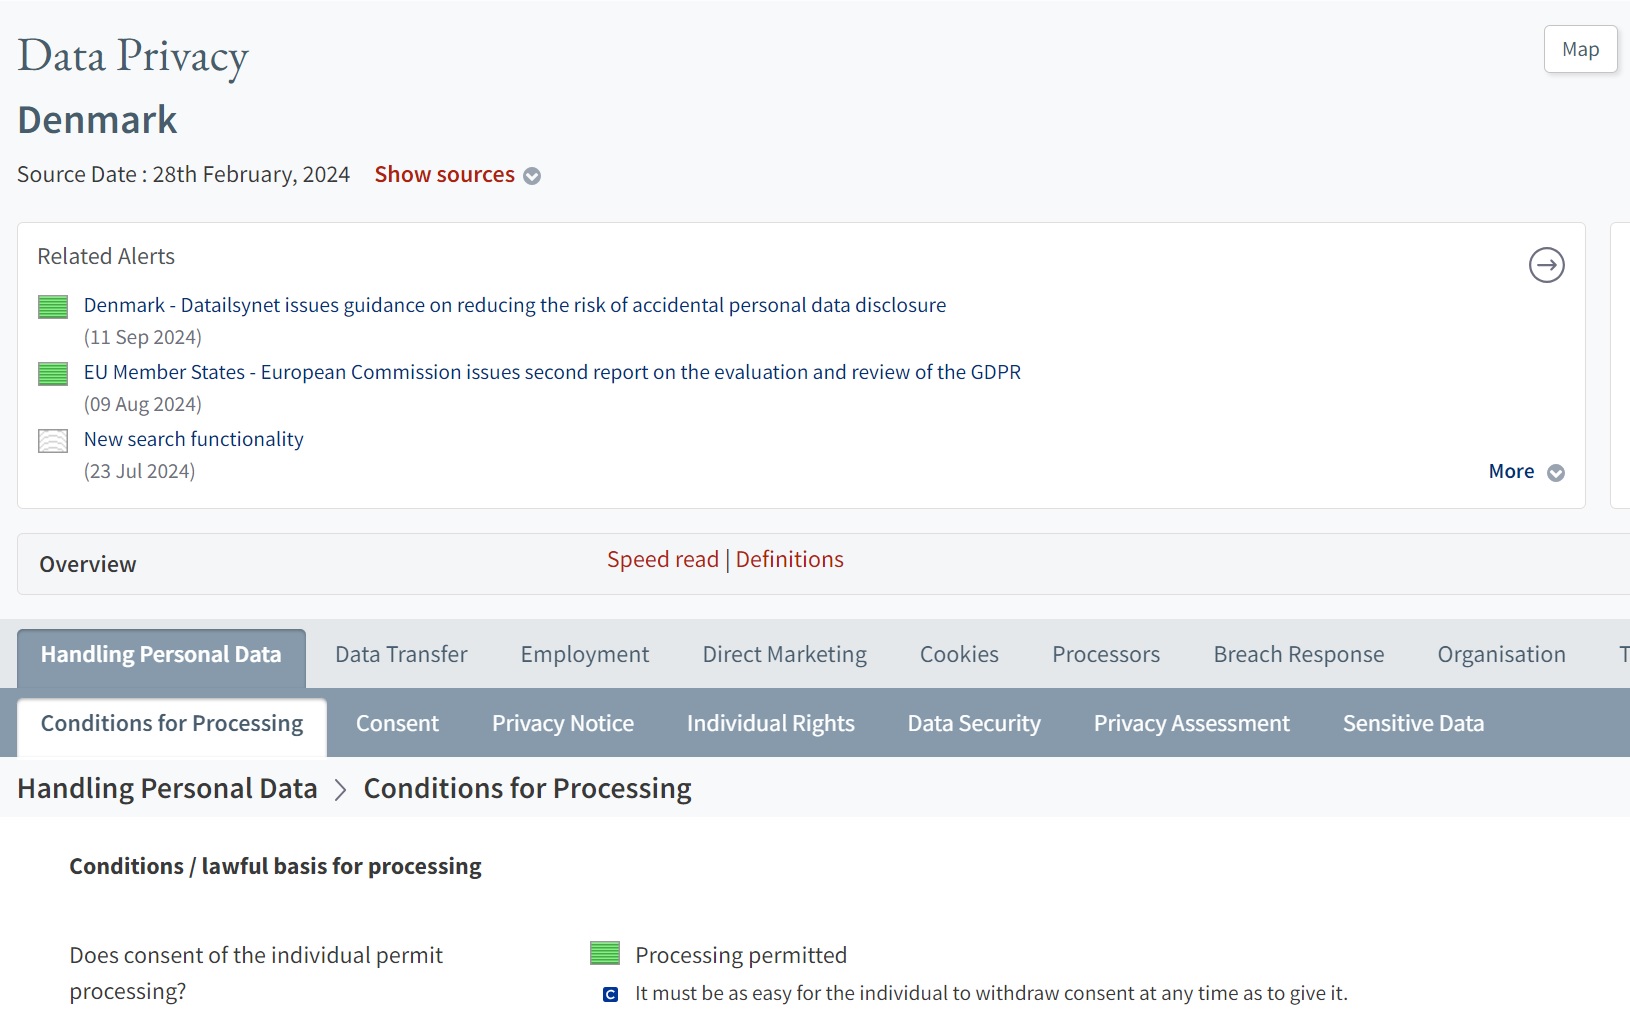The height and width of the screenshot is (1021, 1630).
Task: Click the blue C icon beside withdraw consent note
Action: tap(610, 994)
